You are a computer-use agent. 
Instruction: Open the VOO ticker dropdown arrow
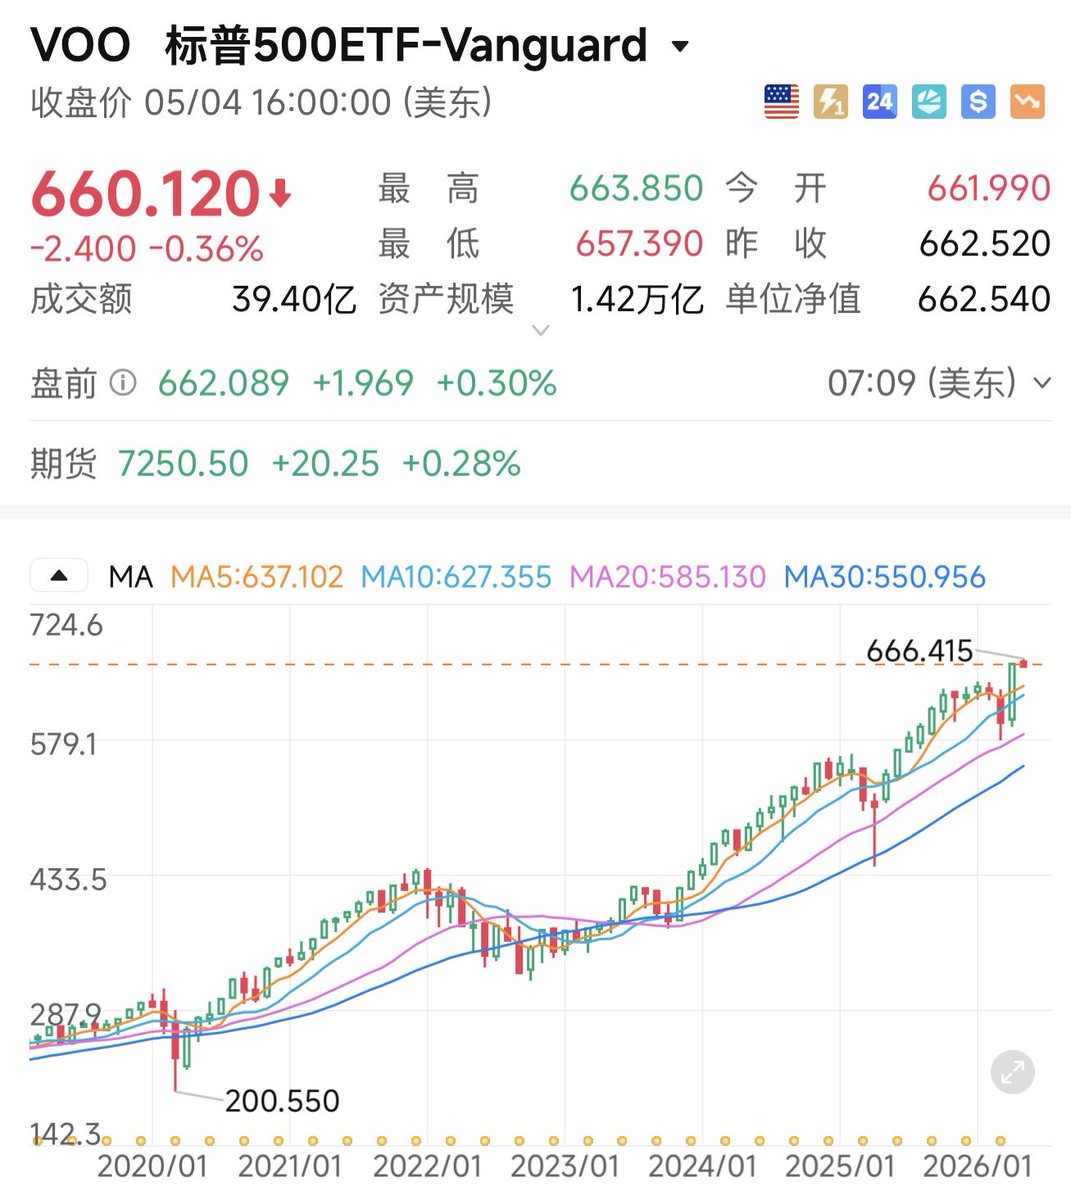(x=681, y=47)
